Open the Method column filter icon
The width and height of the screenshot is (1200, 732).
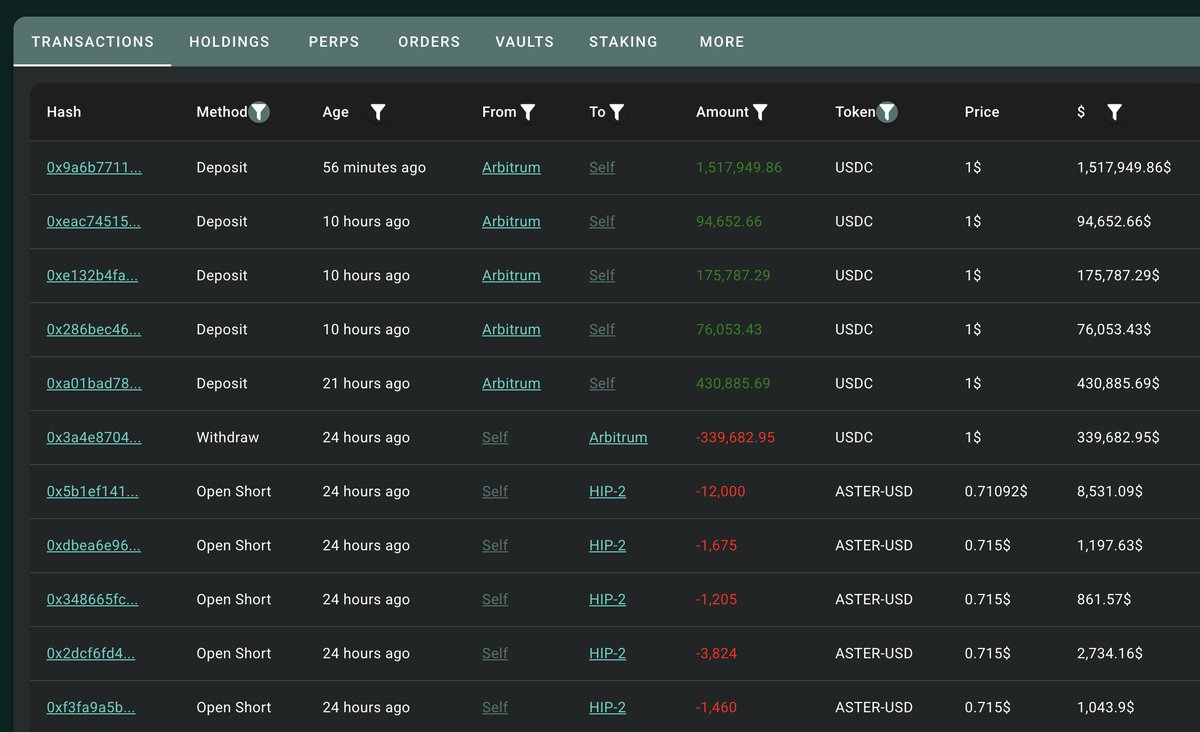tap(259, 112)
